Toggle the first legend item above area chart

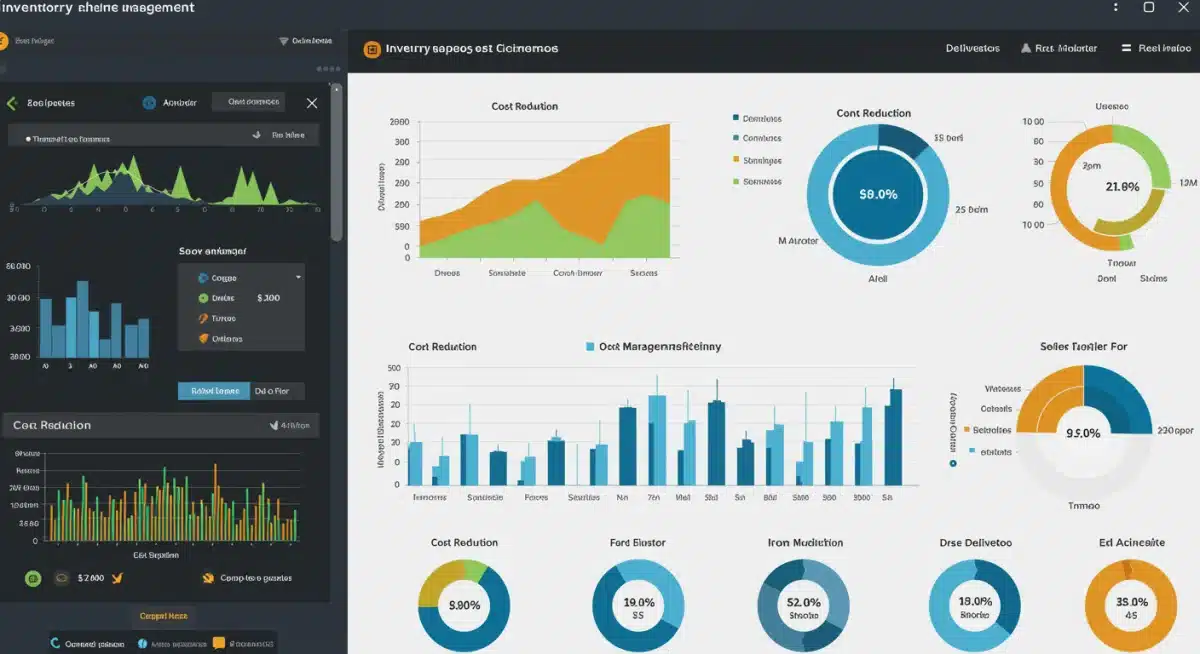point(735,117)
